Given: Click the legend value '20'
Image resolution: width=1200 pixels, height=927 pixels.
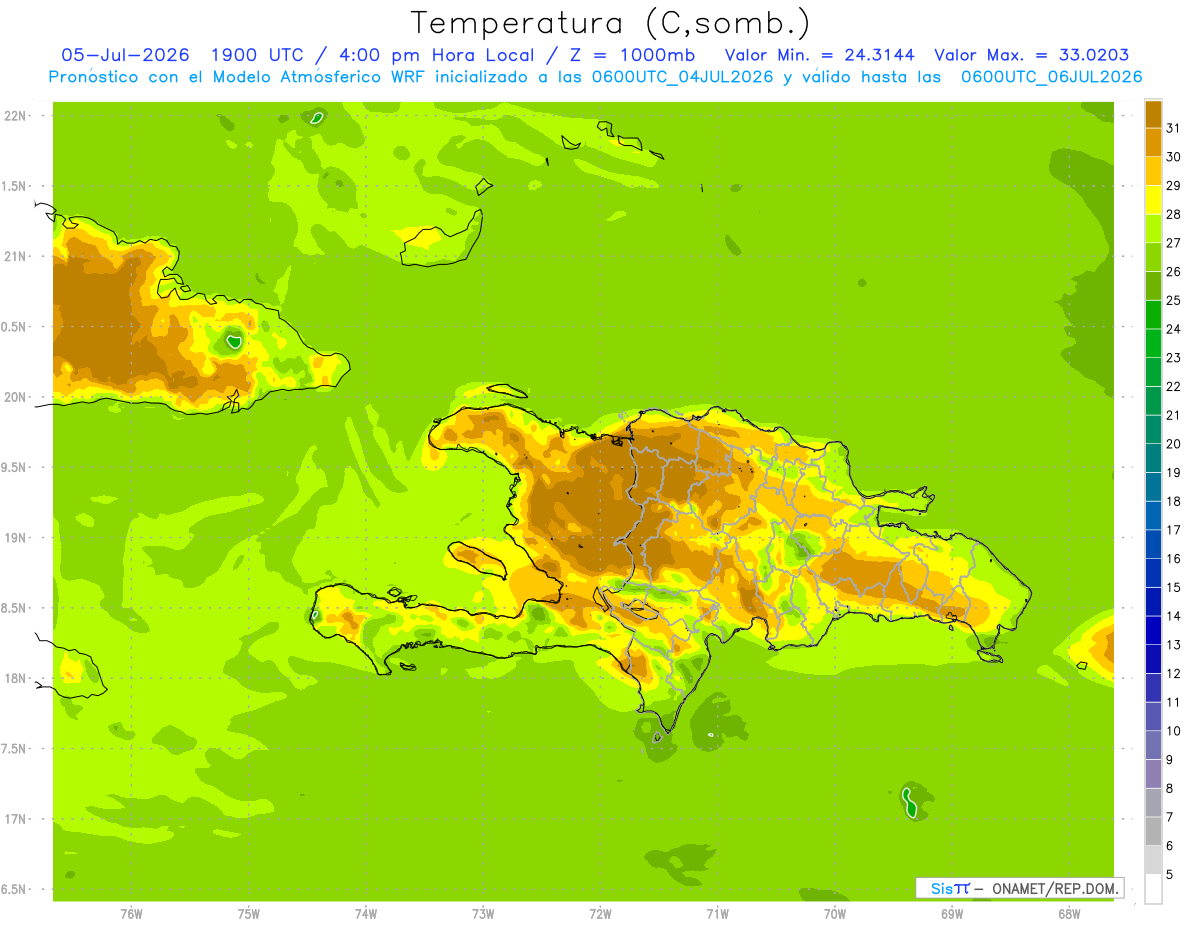Looking at the screenshot, I should point(1174,444).
